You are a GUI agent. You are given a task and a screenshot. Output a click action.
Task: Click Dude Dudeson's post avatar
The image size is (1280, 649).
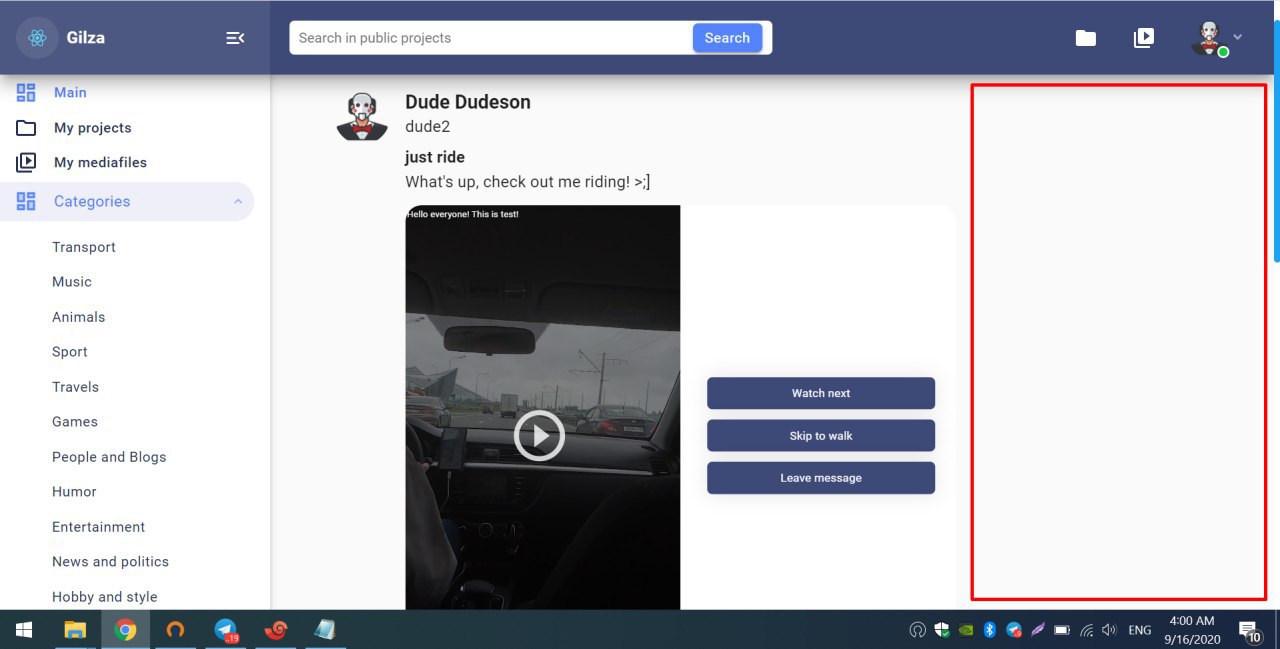362,116
